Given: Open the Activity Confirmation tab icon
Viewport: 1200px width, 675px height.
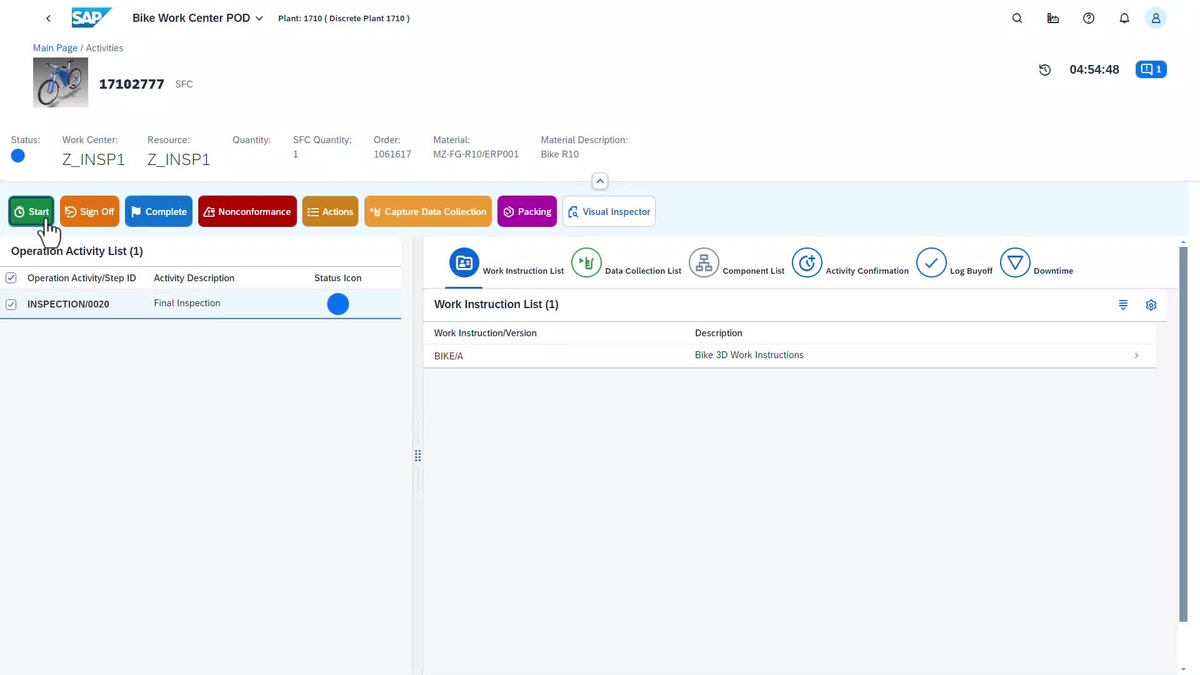Looking at the screenshot, I should [x=807, y=263].
